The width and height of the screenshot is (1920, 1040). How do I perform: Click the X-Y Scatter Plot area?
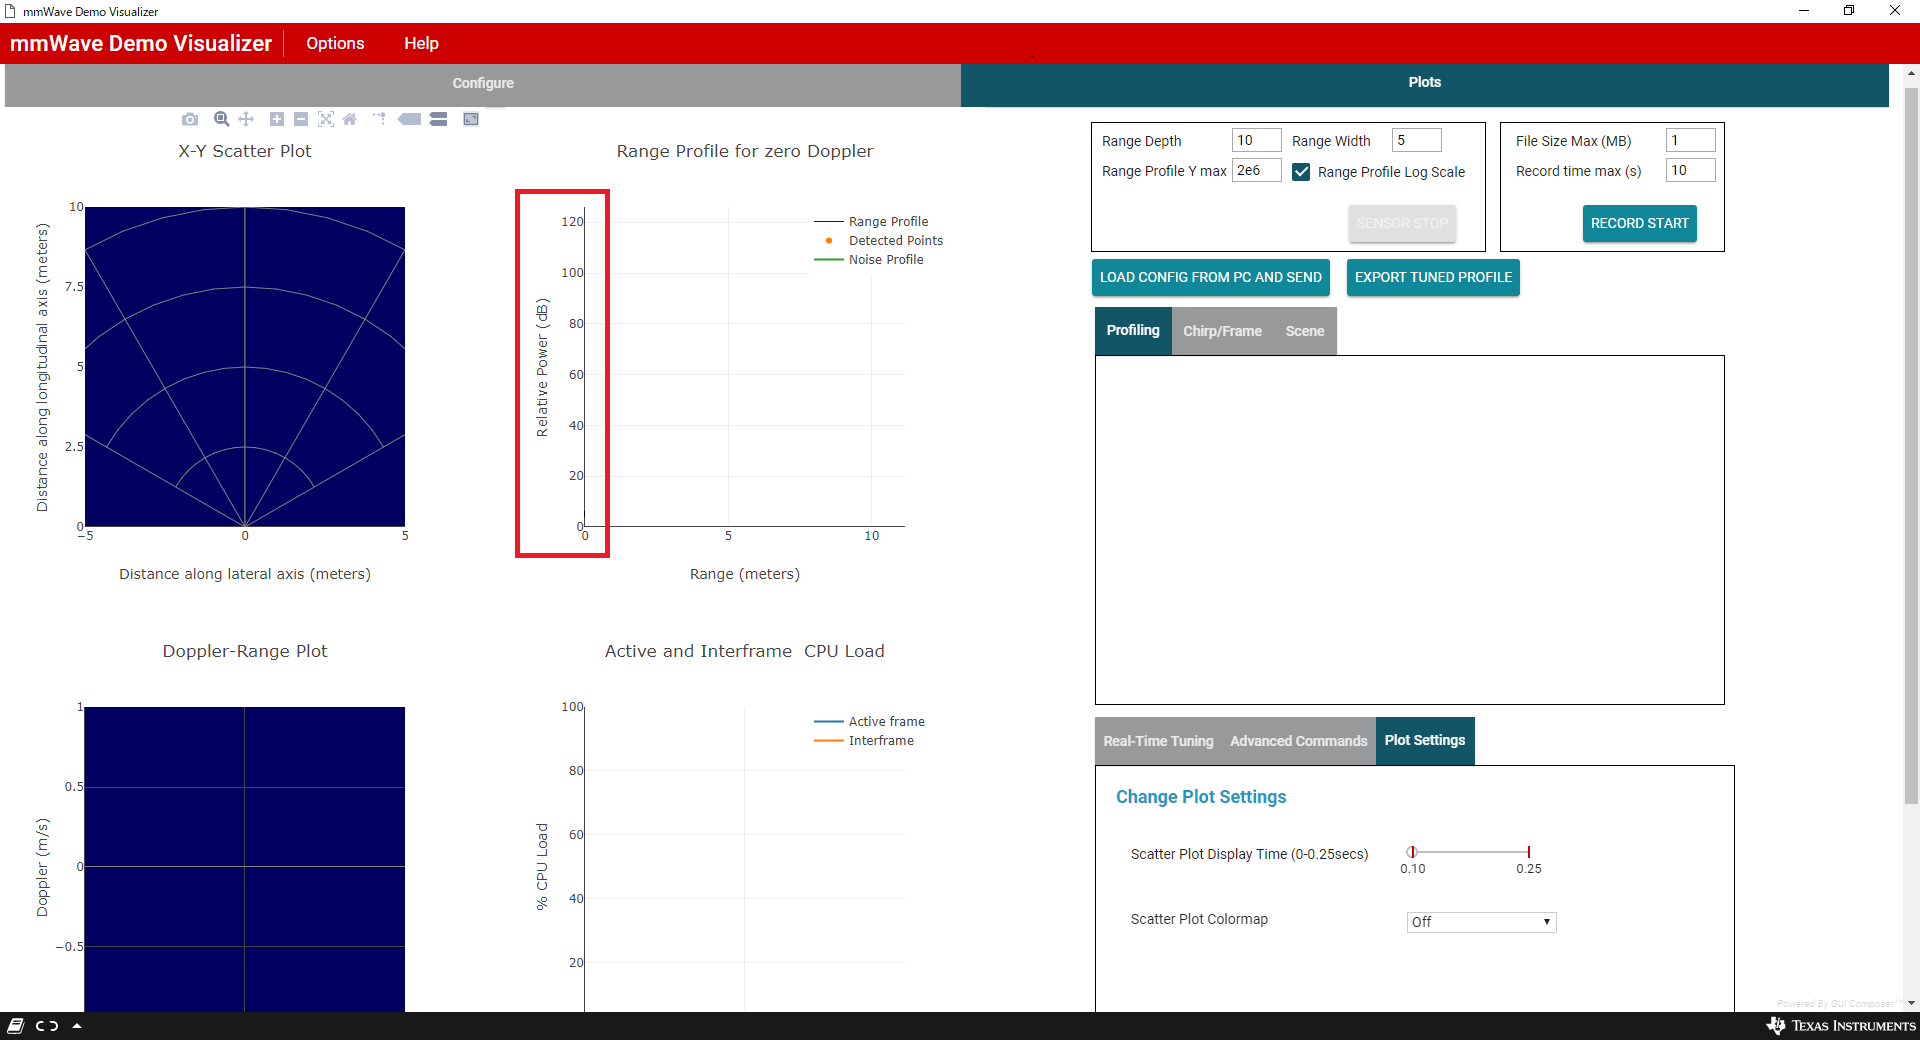coord(245,366)
